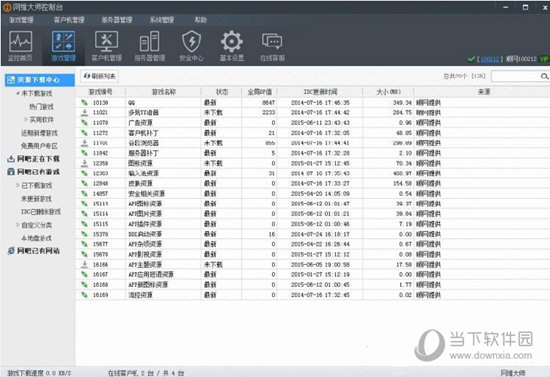Click the magnifier icon in search box
This screenshot has height=377, width=550.
[x=544, y=76]
